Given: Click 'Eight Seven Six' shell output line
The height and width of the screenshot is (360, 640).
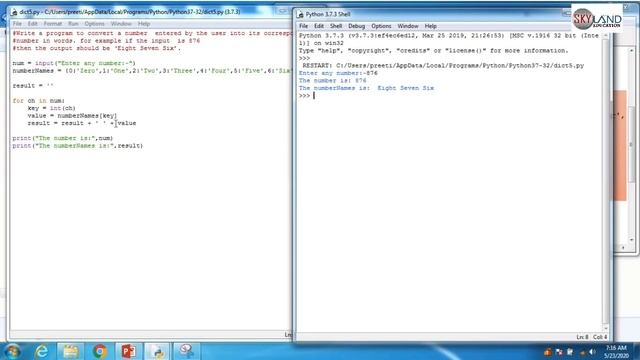Looking at the screenshot, I should tap(366, 88).
